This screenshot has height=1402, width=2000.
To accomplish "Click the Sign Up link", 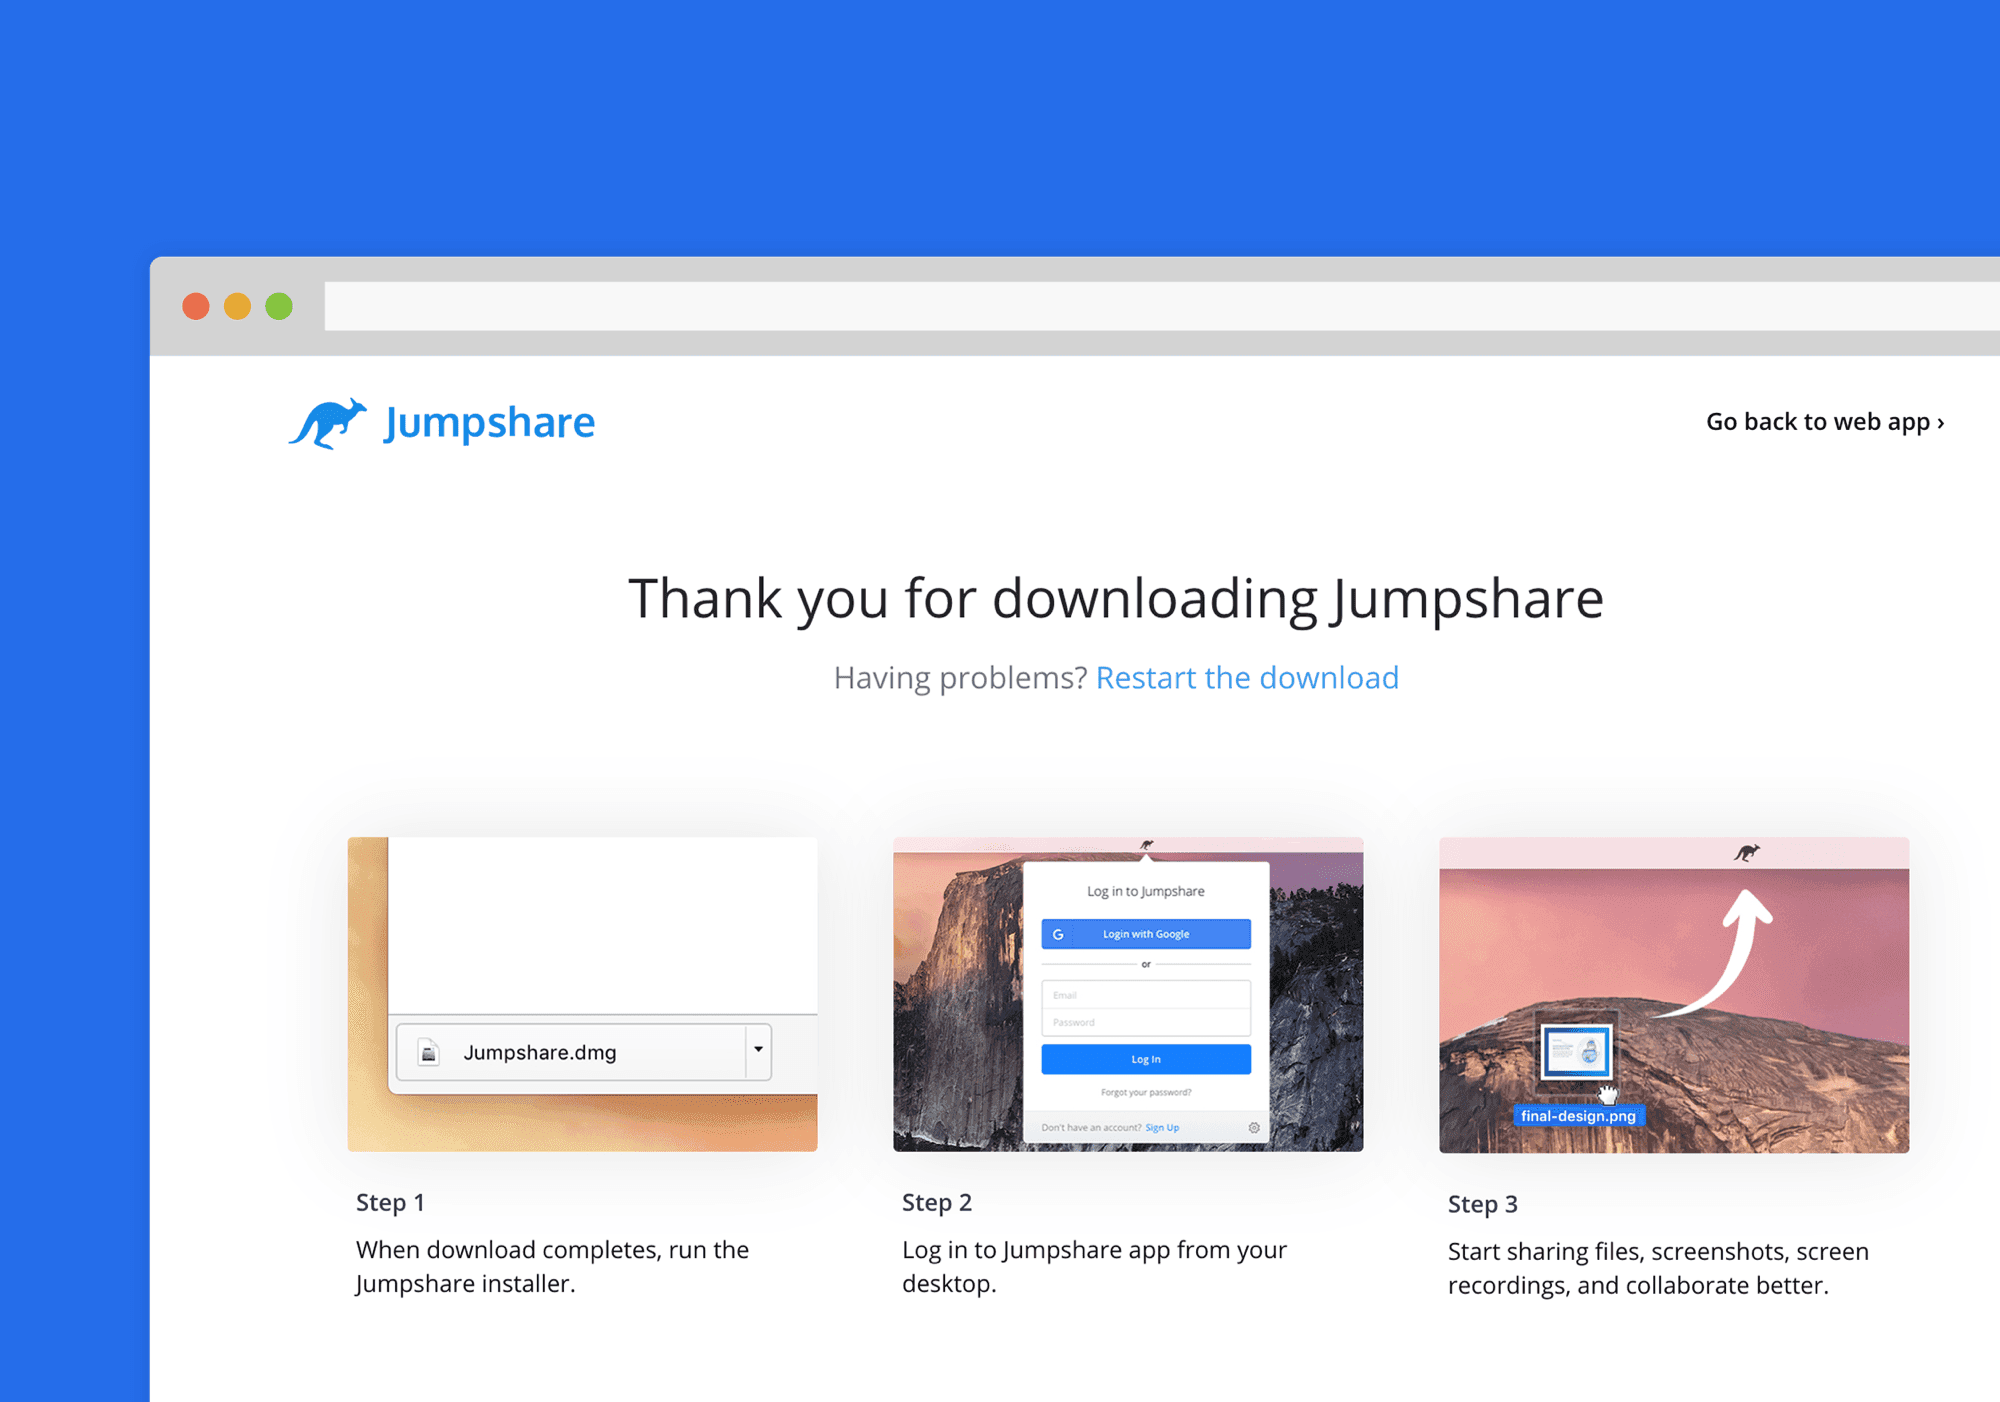I will 1162,1127.
